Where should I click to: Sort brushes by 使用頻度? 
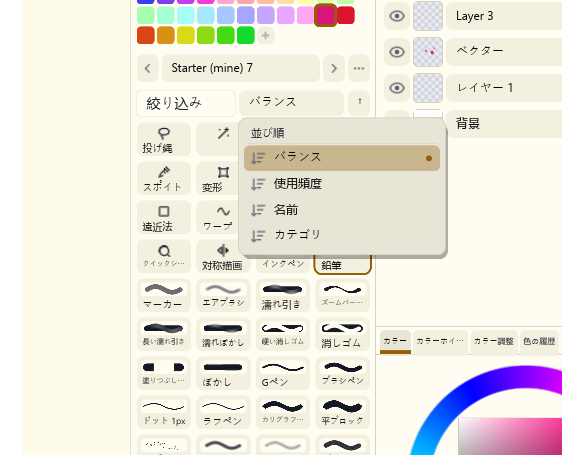[x=342, y=184]
